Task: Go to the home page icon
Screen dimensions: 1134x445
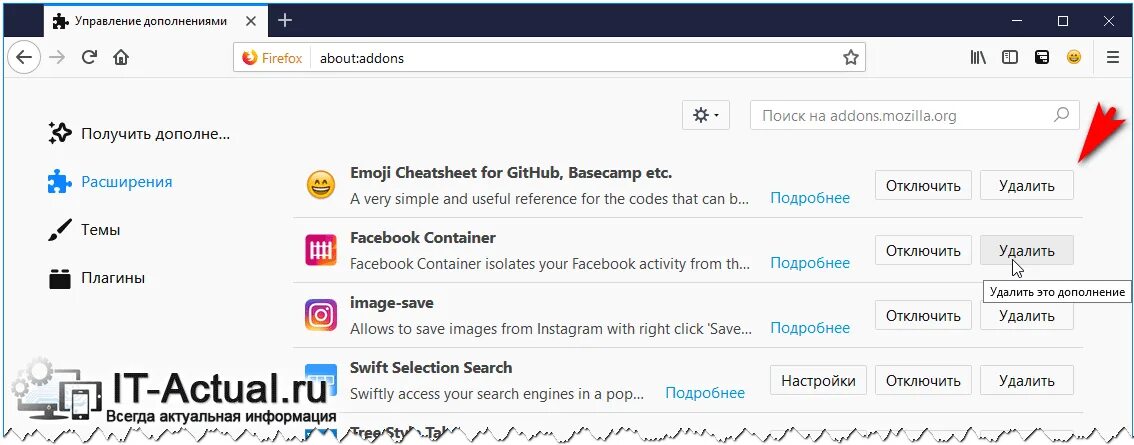Action: click(121, 57)
